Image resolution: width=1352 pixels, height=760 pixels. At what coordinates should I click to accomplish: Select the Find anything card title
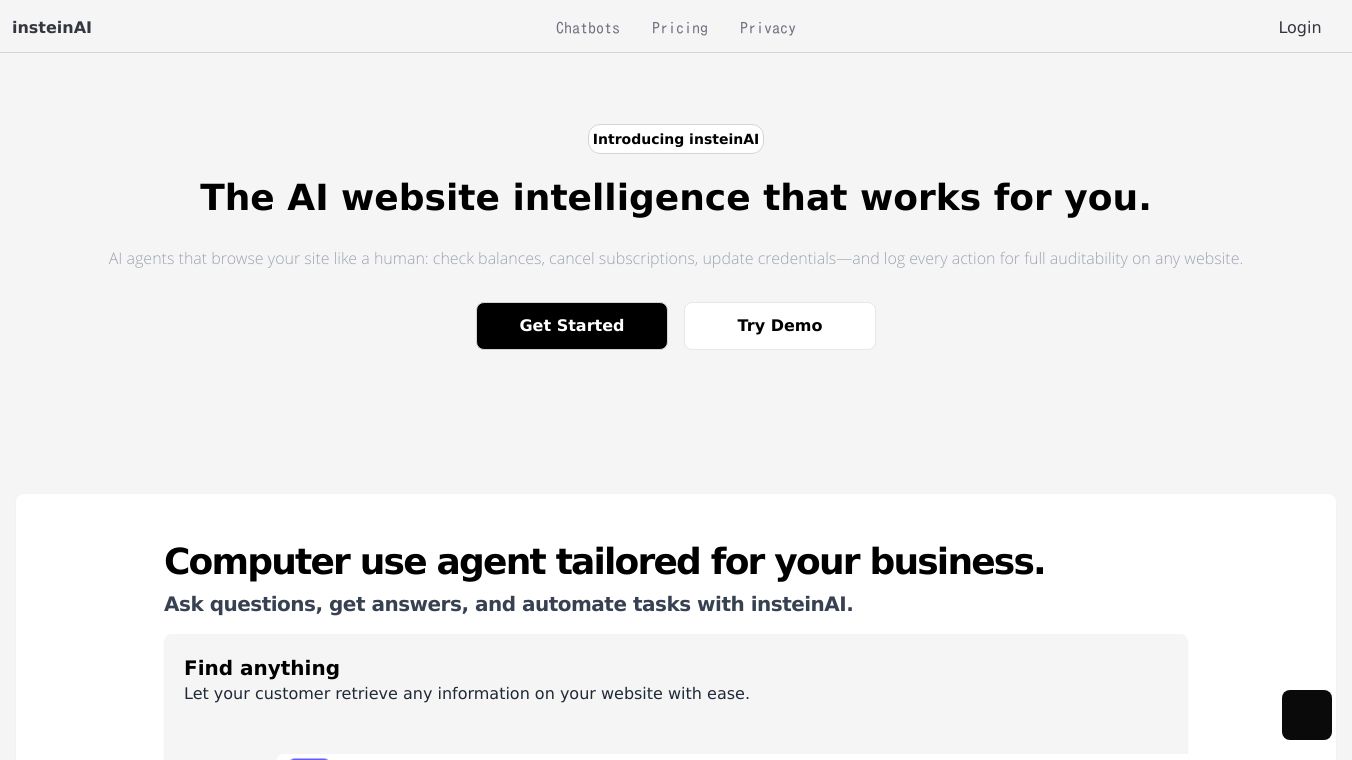click(x=262, y=668)
